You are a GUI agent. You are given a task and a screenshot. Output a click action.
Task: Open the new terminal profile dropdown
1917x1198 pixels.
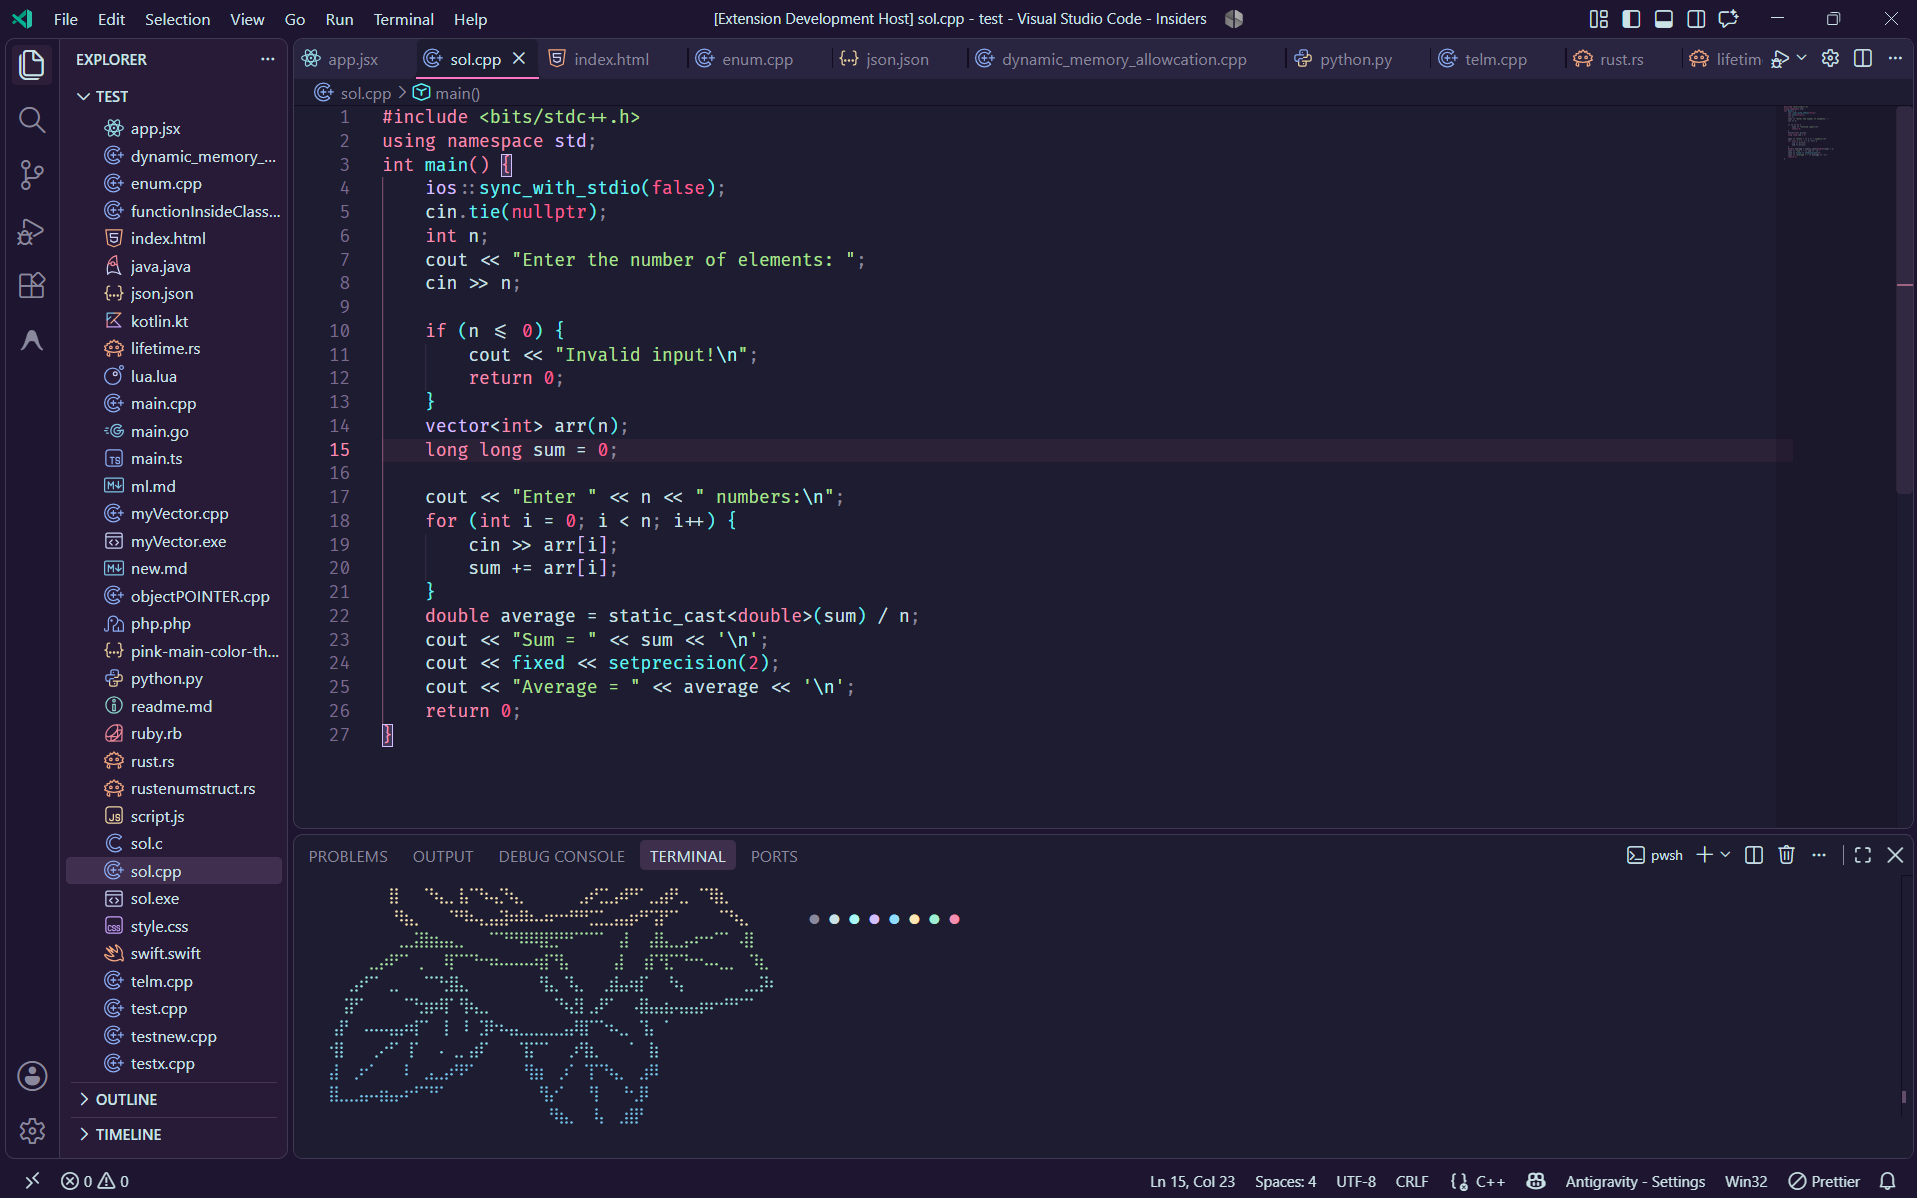pos(1725,855)
